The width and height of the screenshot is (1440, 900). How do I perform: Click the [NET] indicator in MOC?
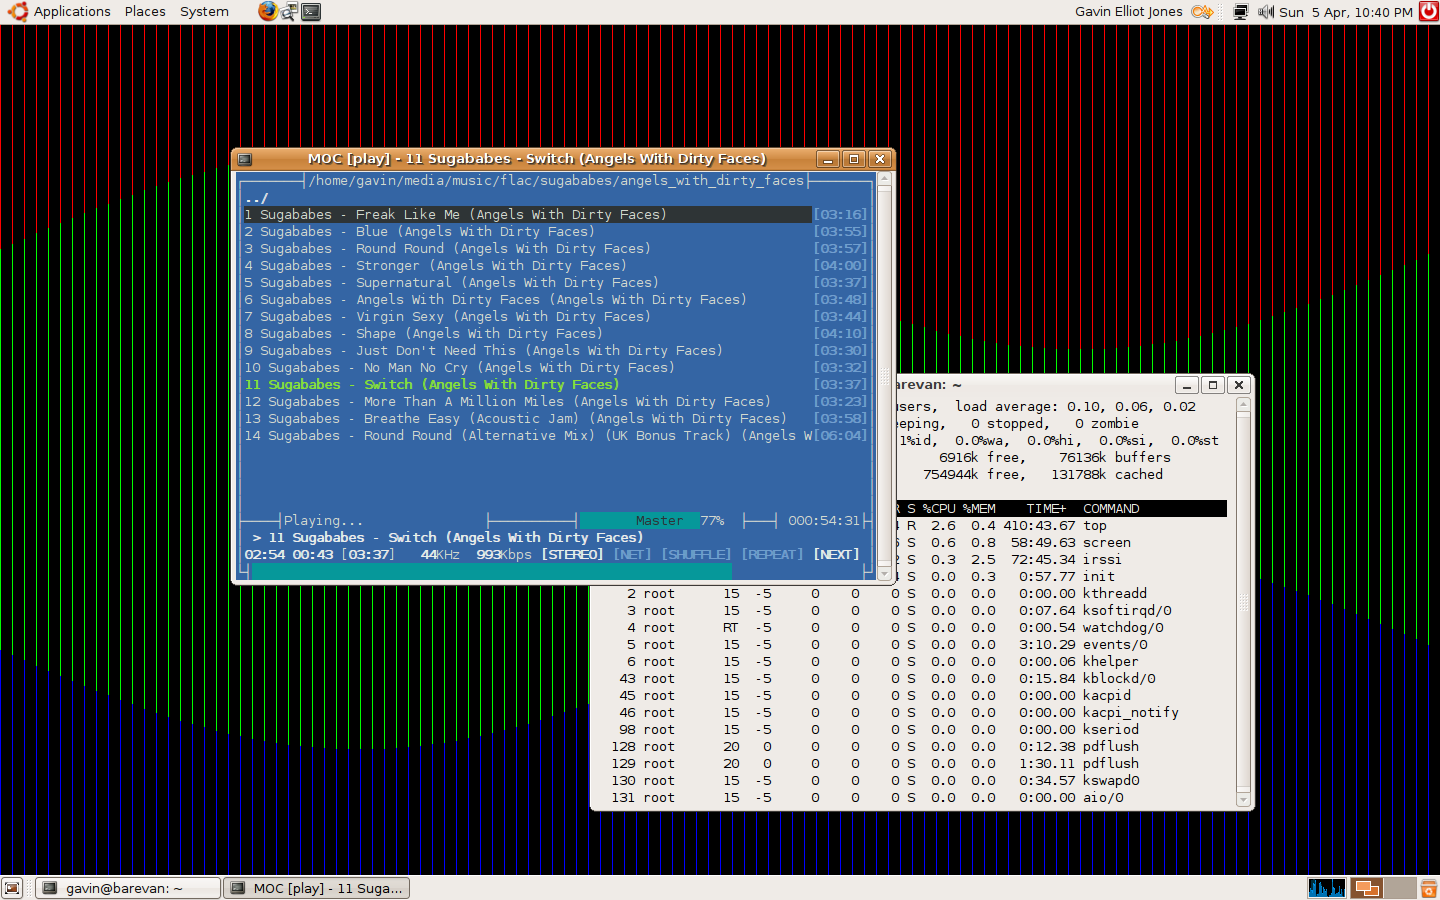point(632,554)
